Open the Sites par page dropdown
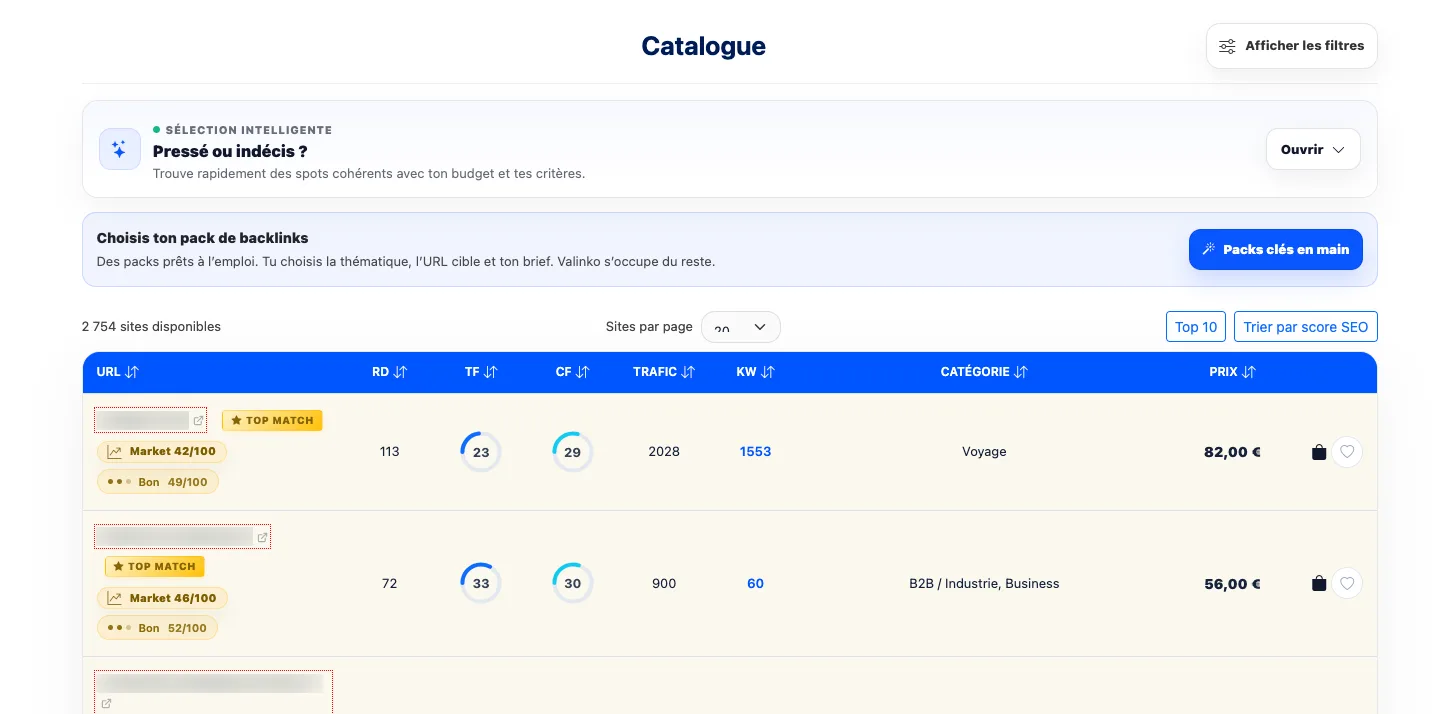This screenshot has height=714, width=1455. pyautogui.click(x=741, y=327)
